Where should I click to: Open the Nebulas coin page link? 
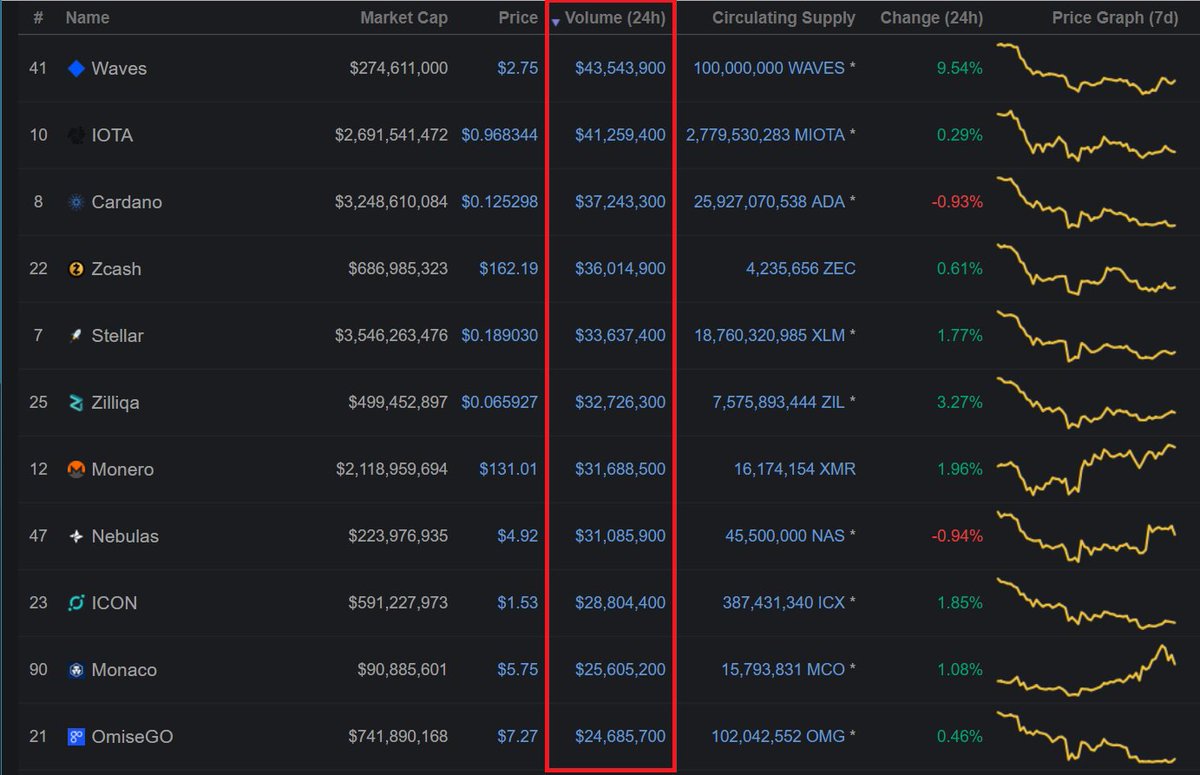pyautogui.click(x=125, y=536)
